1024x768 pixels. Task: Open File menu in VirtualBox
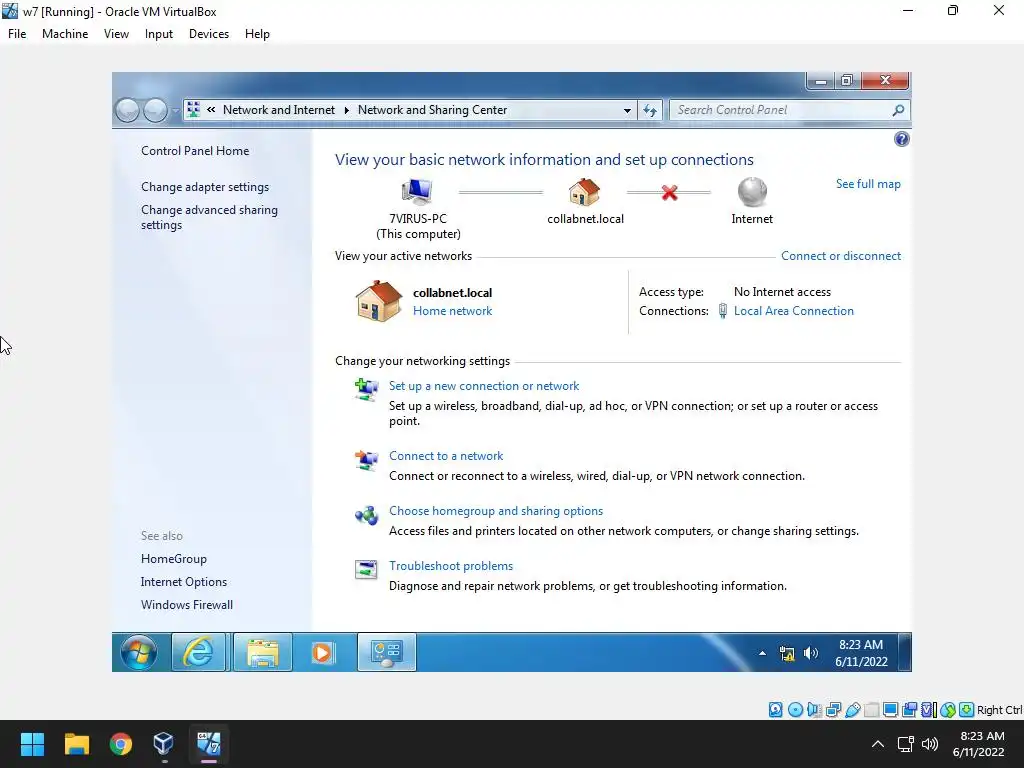[x=17, y=34]
